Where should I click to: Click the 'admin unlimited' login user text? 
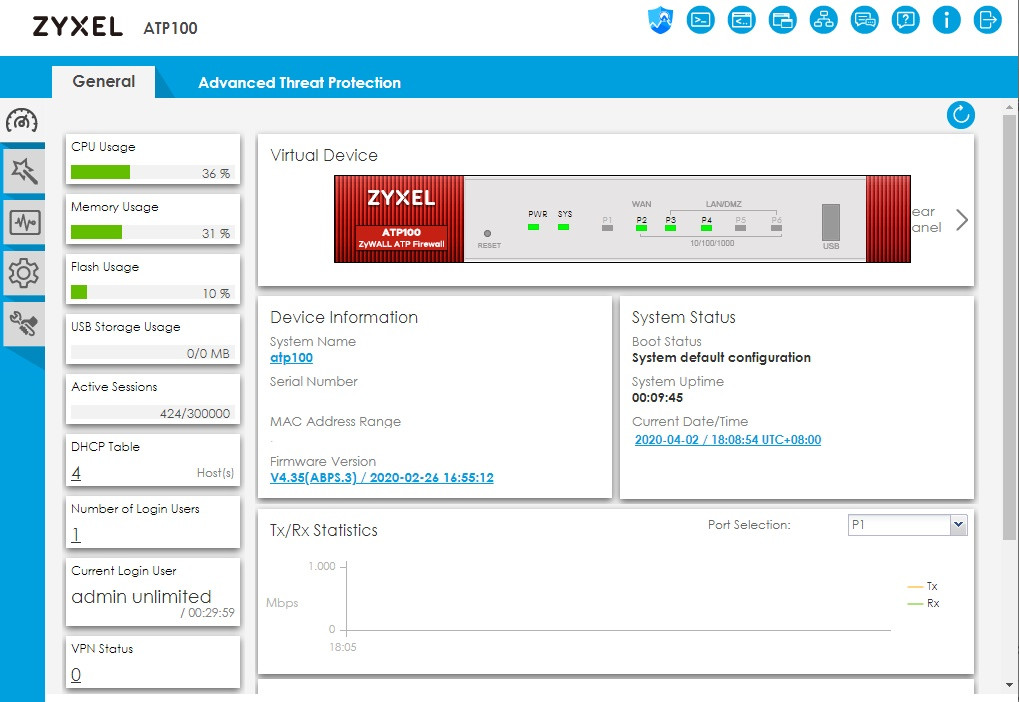tap(142, 597)
